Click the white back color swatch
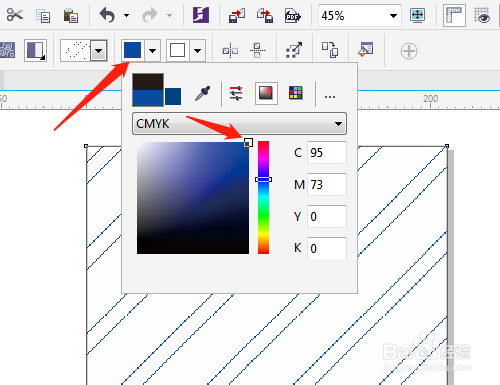The image size is (500, 385). coord(178,51)
